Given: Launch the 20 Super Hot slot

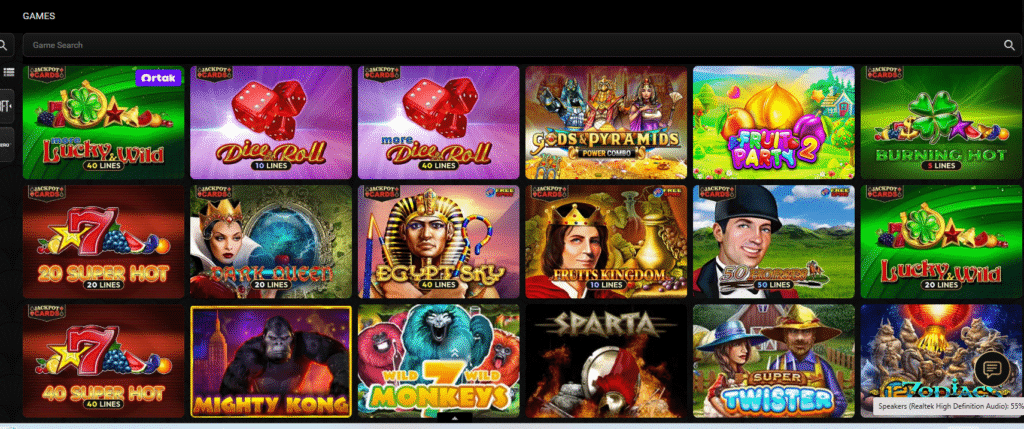Looking at the screenshot, I should pyautogui.click(x=104, y=242).
